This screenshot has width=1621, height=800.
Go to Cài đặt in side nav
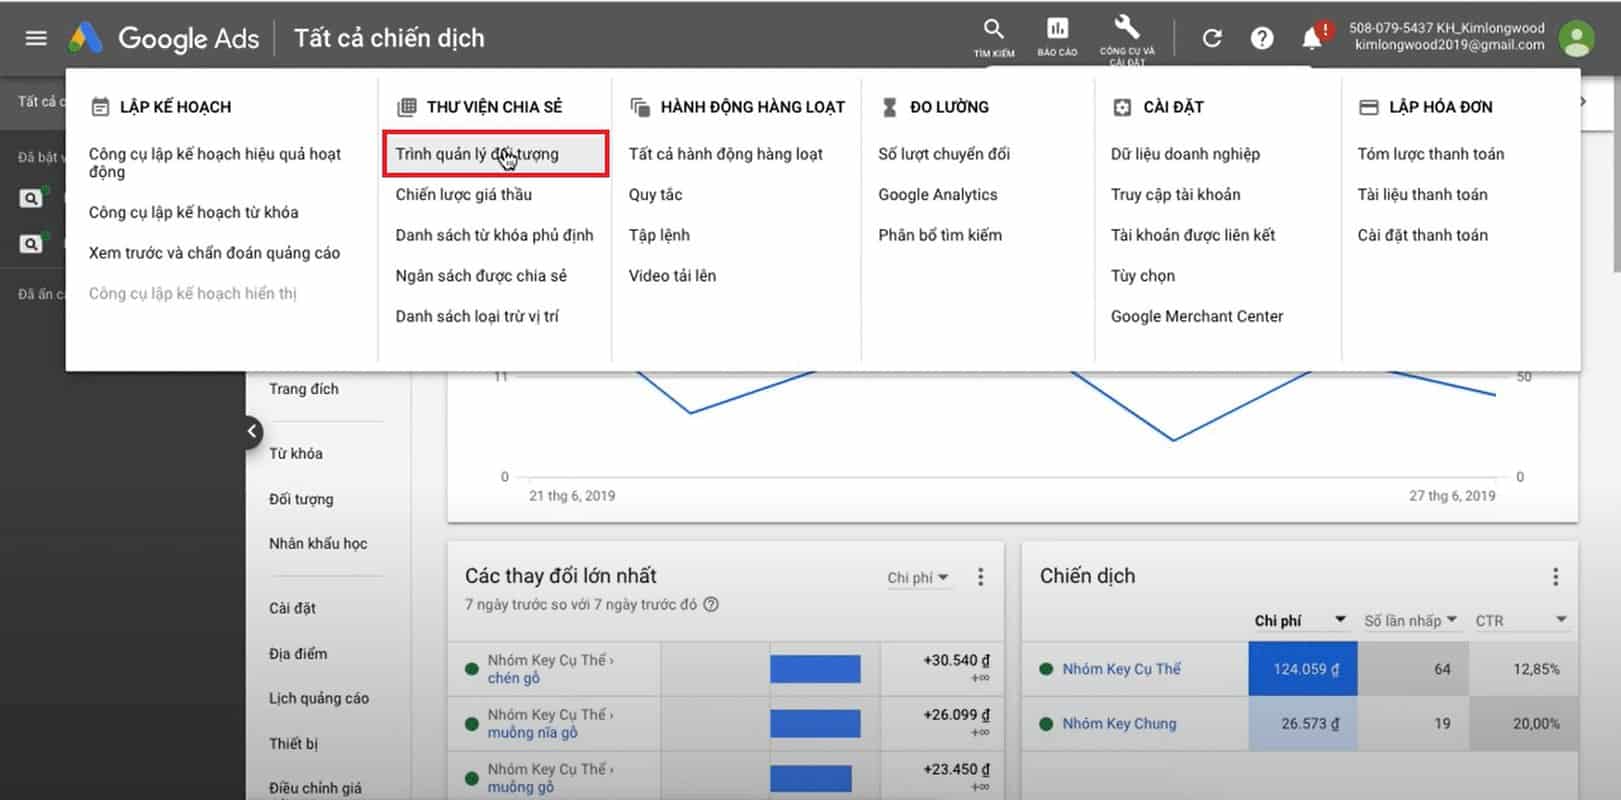pyautogui.click(x=292, y=608)
